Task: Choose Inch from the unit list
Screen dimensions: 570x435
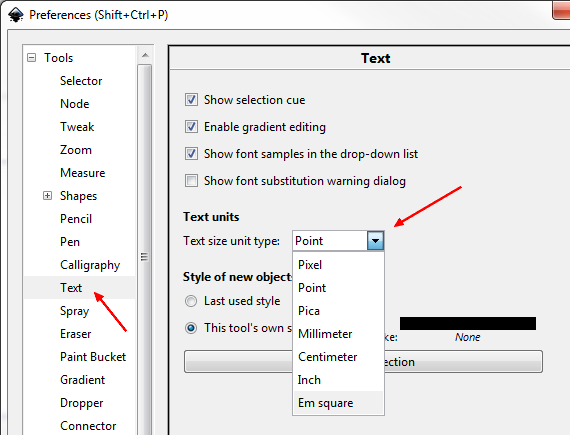Action: [338, 380]
